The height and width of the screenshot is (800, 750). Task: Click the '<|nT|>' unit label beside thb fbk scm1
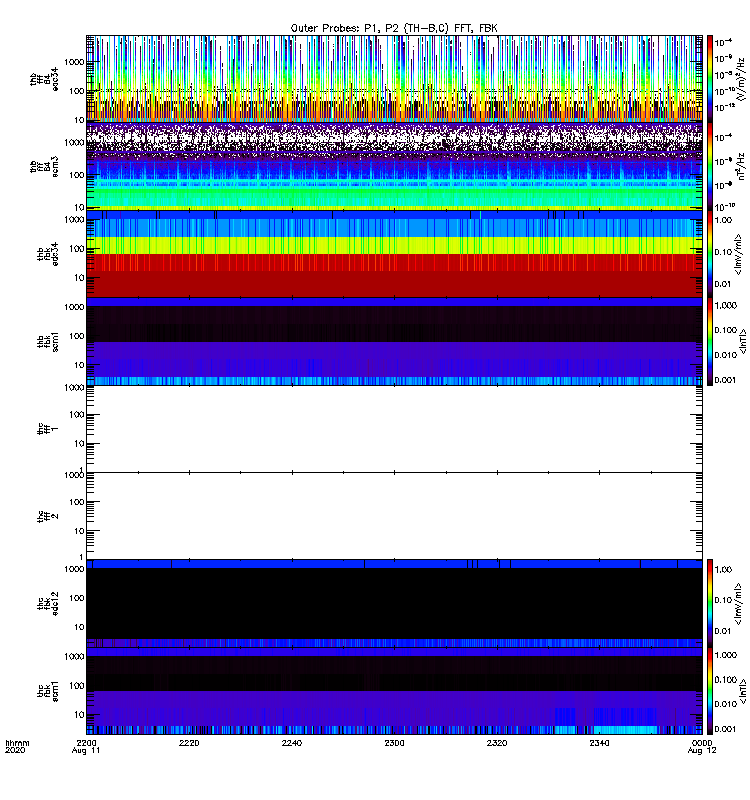click(x=743, y=341)
